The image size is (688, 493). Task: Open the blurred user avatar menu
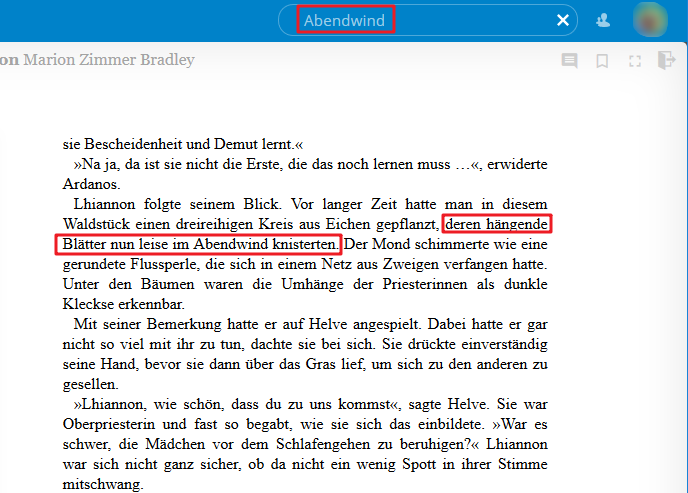pyautogui.click(x=650, y=20)
